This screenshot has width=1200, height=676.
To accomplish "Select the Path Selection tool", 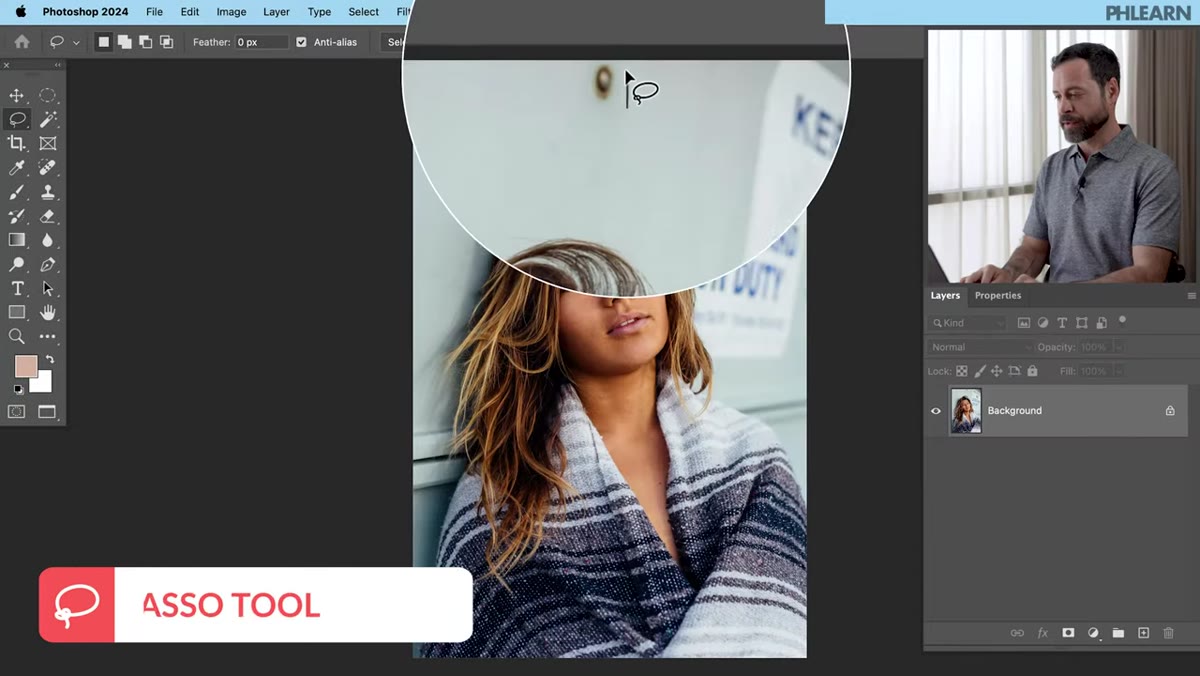I will pos(47,289).
